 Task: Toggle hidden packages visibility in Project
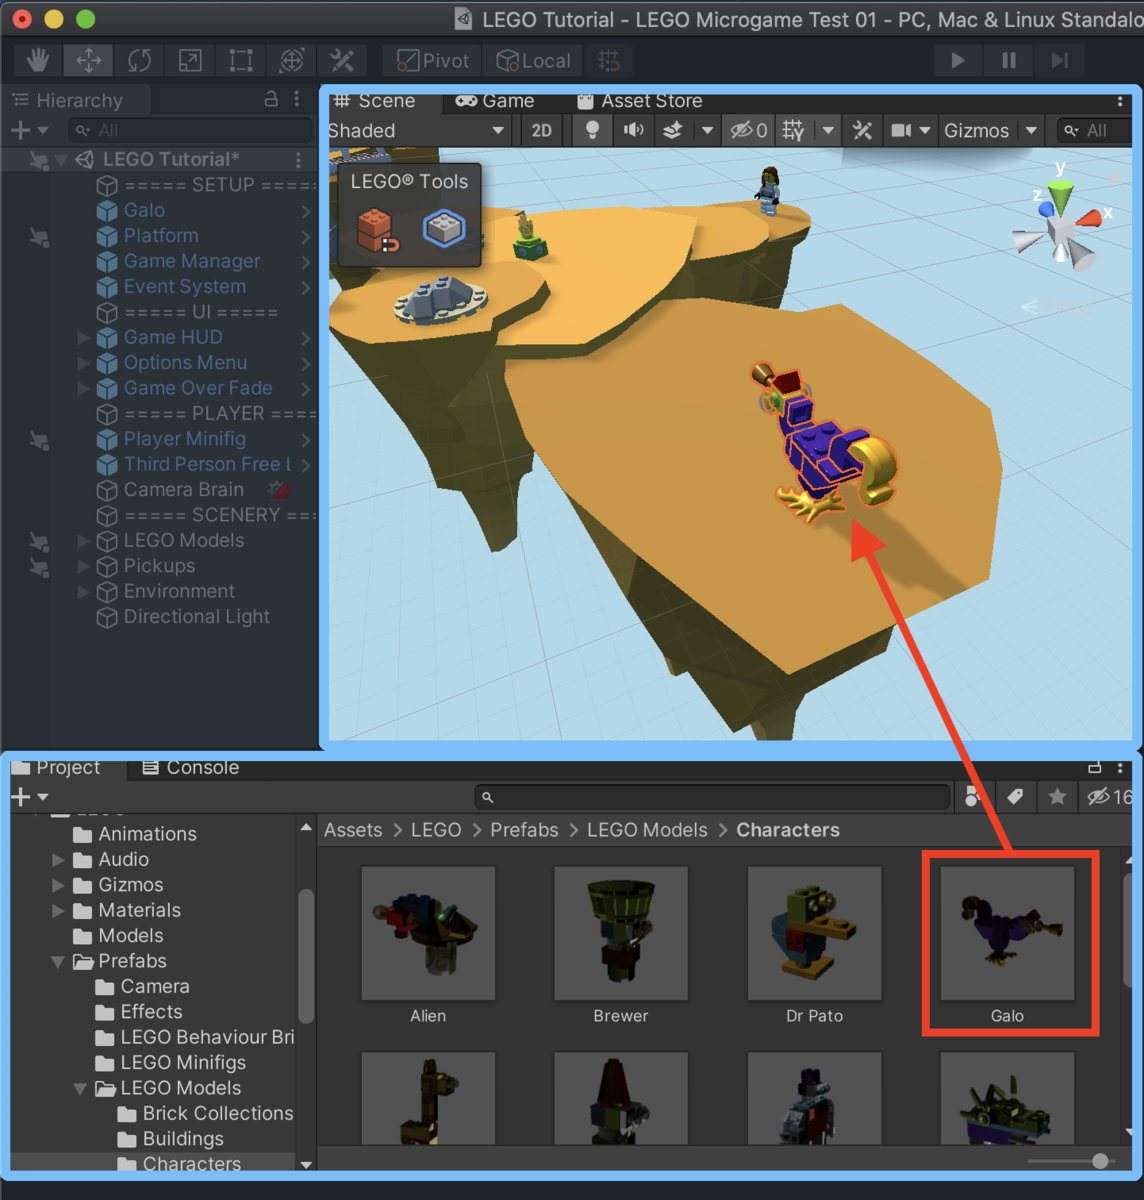pos(1110,797)
